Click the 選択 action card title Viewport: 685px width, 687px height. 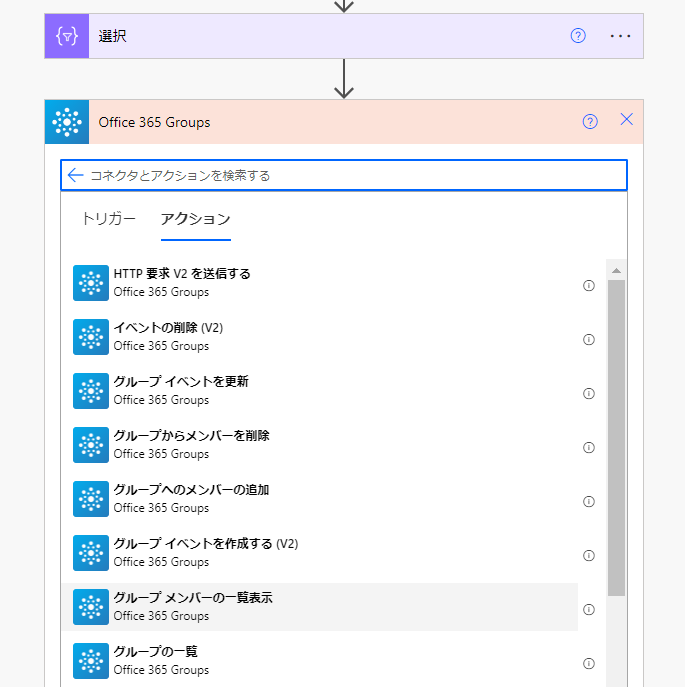click(x=113, y=36)
